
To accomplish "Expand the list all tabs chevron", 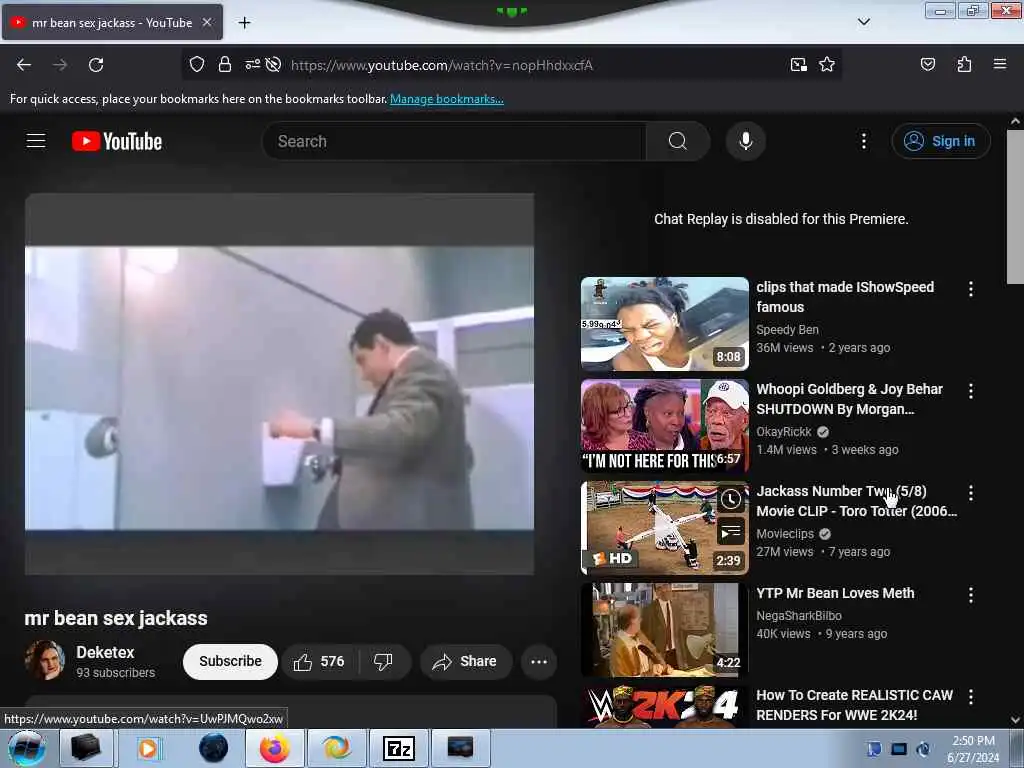I will pyautogui.click(x=863, y=22).
